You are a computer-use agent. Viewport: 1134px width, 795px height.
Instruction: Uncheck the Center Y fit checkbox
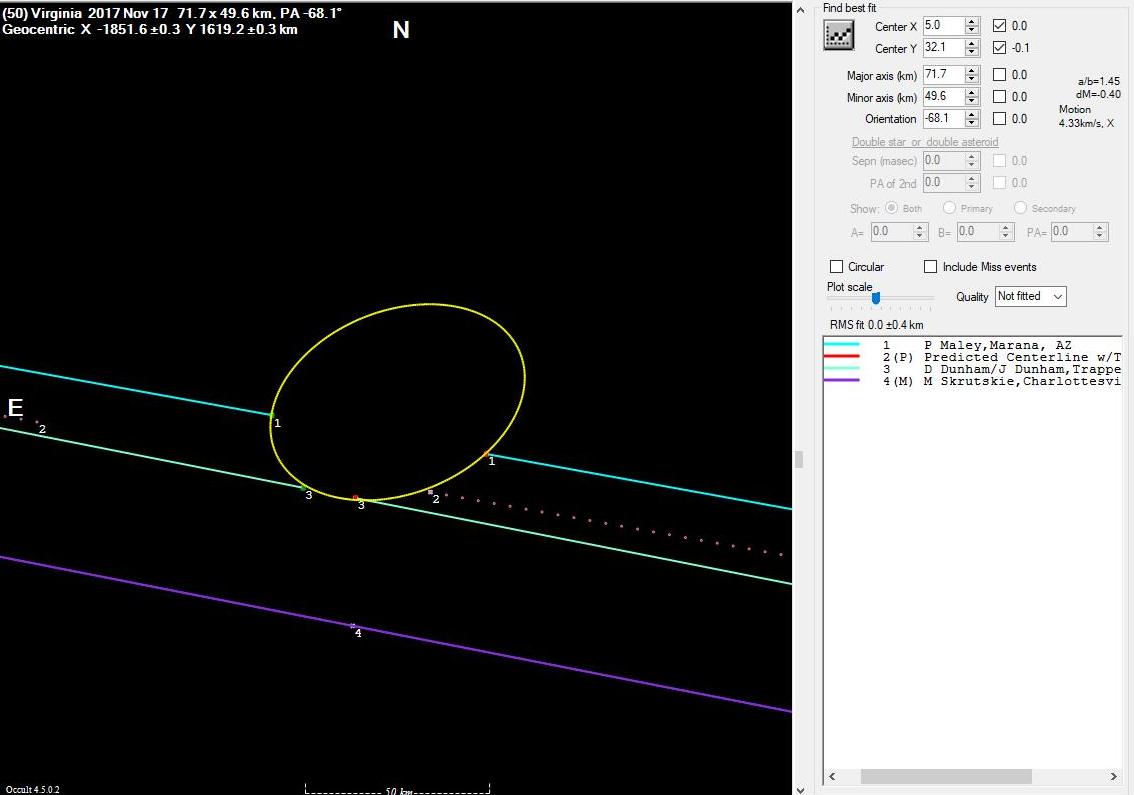click(1000, 48)
